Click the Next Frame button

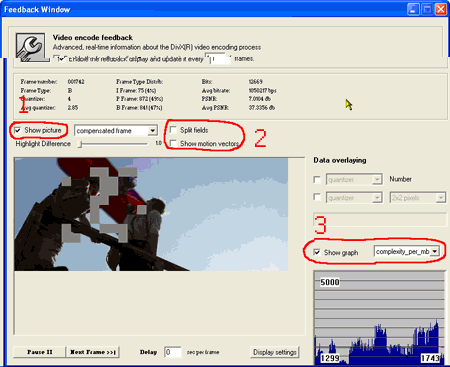tap(93, 352)
